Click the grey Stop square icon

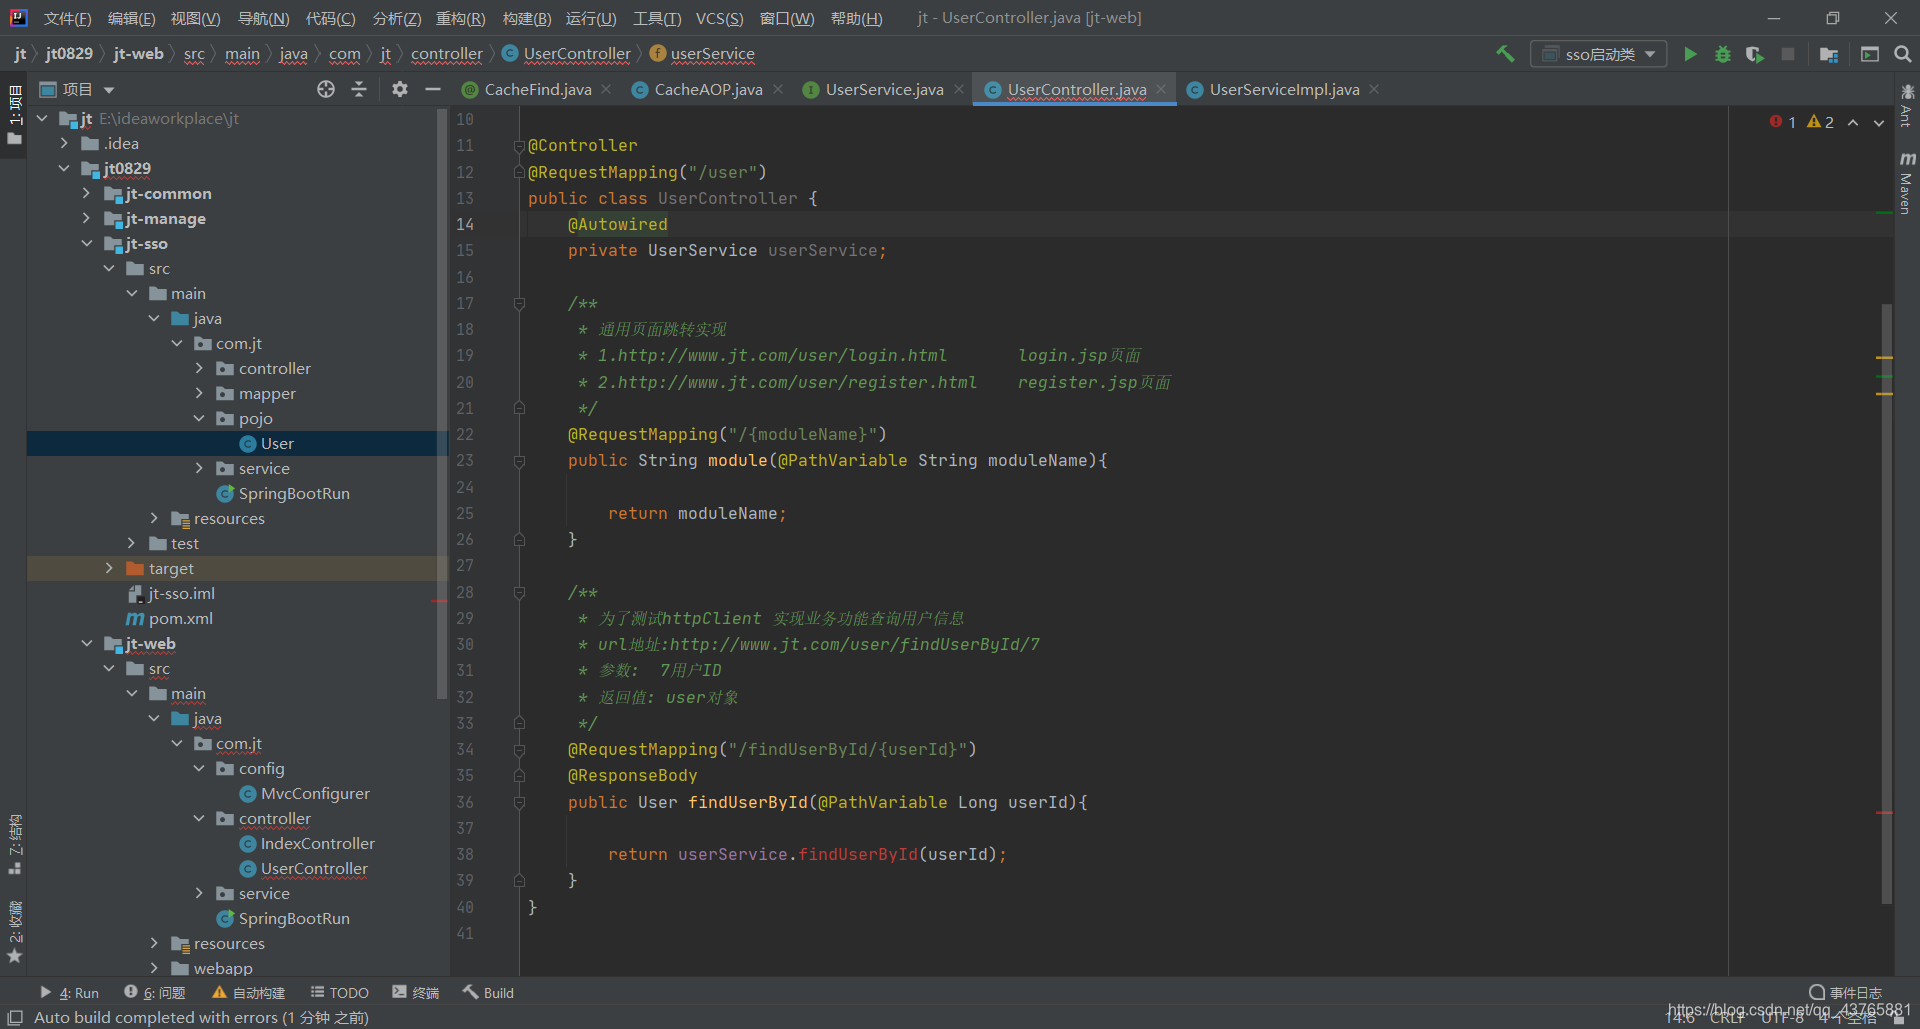pos(1788,54)
